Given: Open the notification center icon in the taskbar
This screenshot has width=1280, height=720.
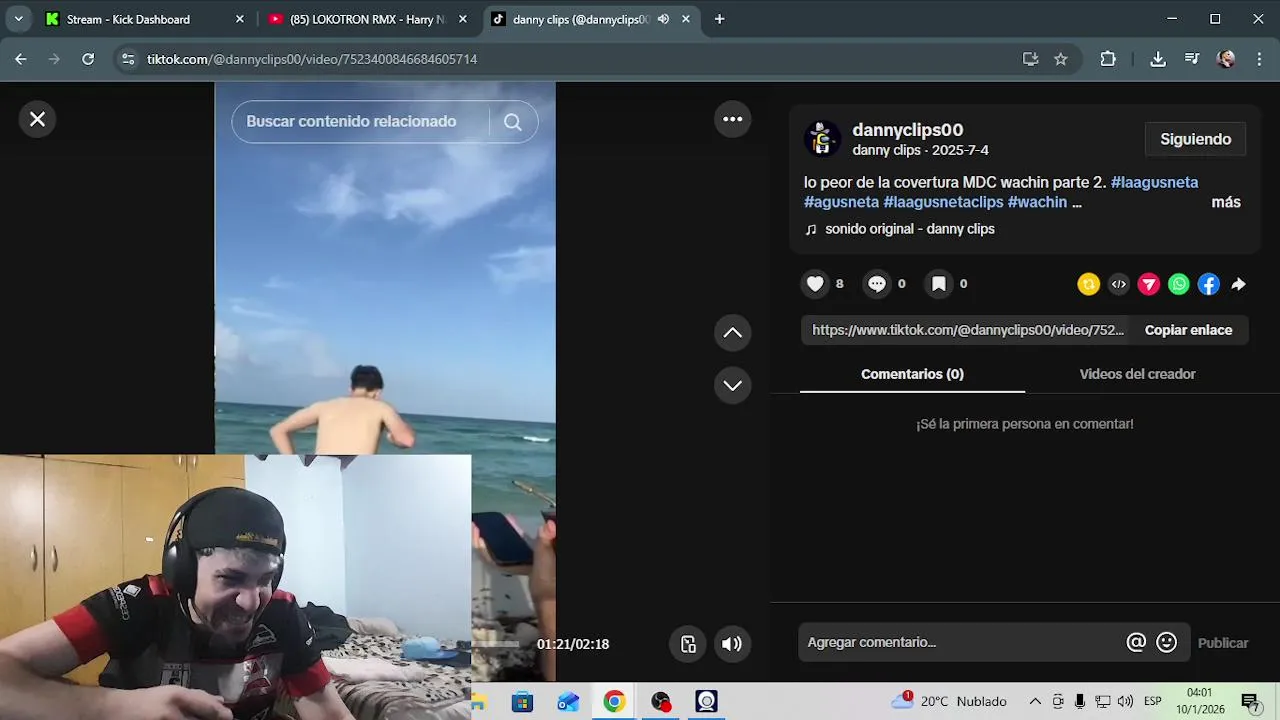Looking at the screenshot, I should click(x=1250, y=702).
